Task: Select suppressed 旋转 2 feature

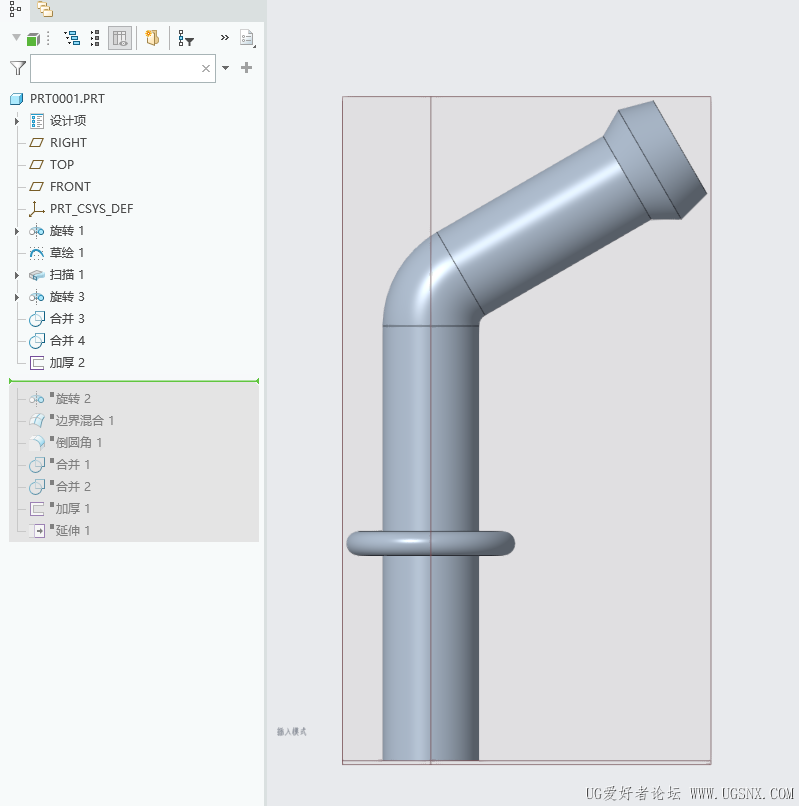Action: coord(73,399)
